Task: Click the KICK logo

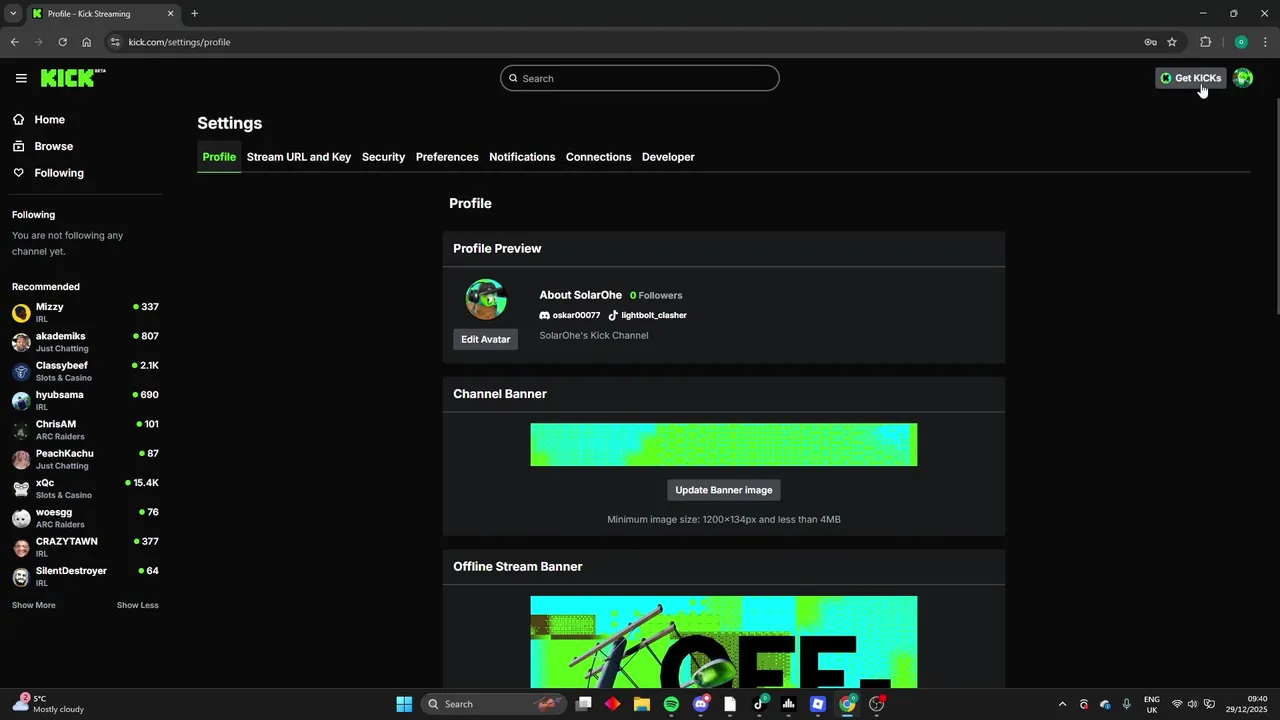Action: click(73, 78)
